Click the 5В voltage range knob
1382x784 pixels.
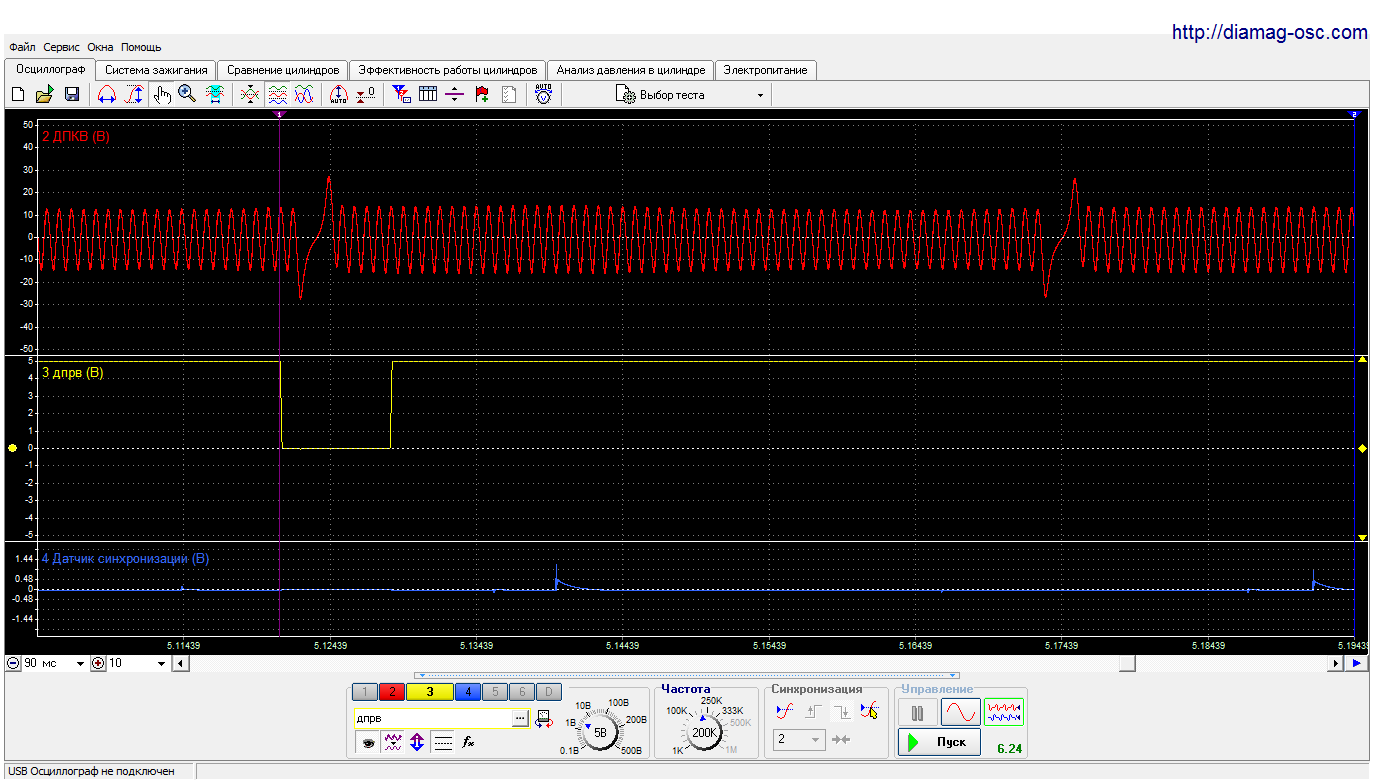pyautogui.click(x=600, y=732)
